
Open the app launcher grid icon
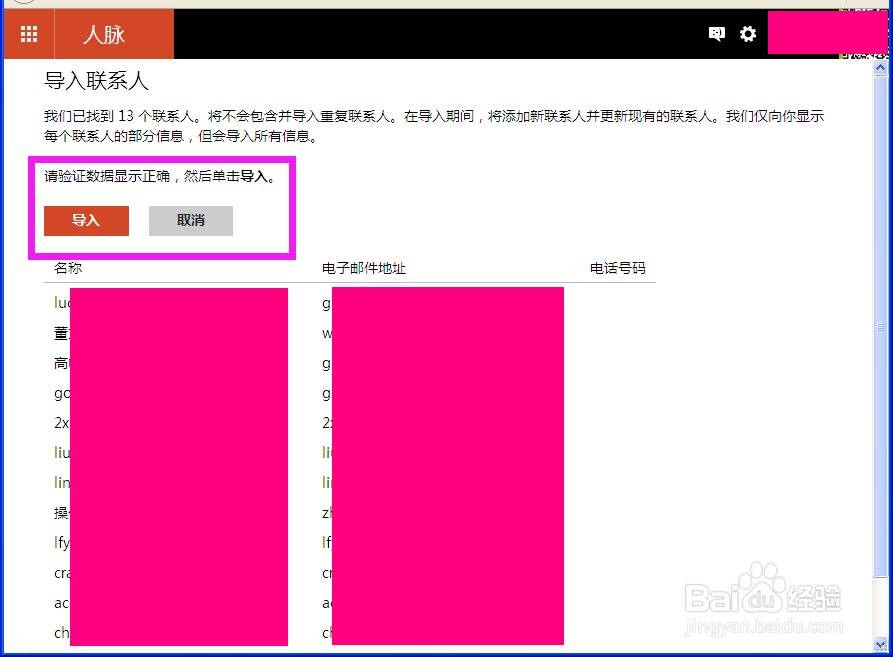pyautogui.click(x=28, y=33)
